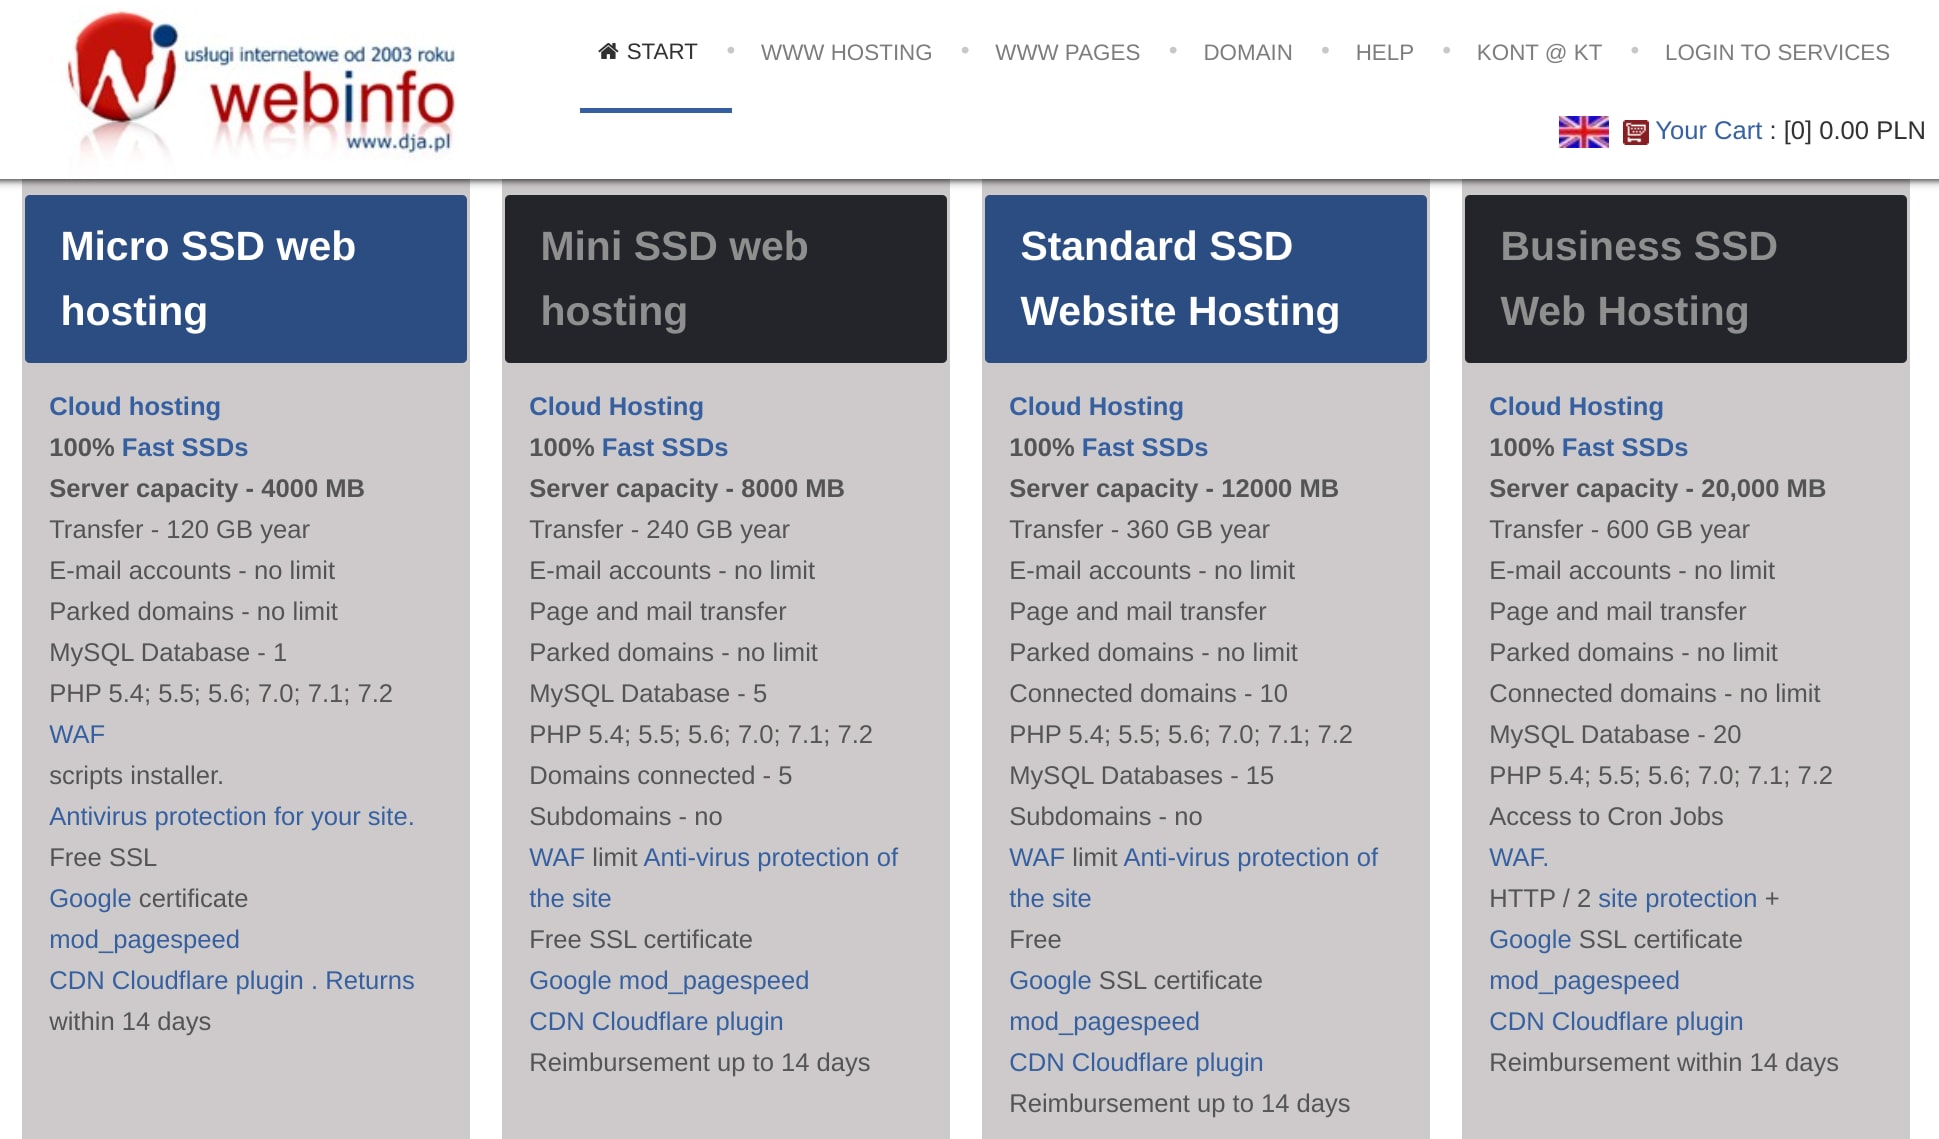Click 'Server capacity - 8000 MB' text

coord(687,488)
